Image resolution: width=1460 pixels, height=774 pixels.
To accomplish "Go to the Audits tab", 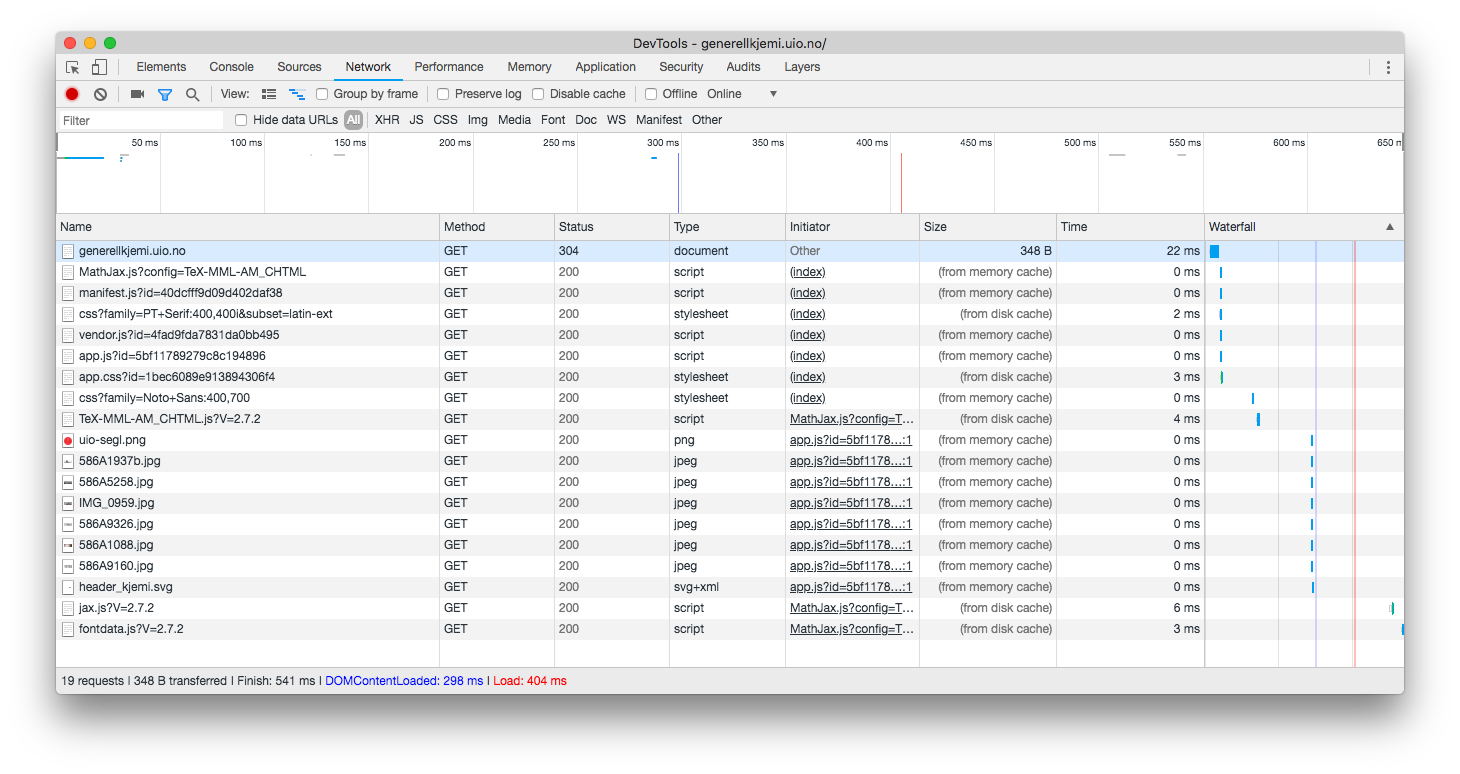I will pos(743,67).
